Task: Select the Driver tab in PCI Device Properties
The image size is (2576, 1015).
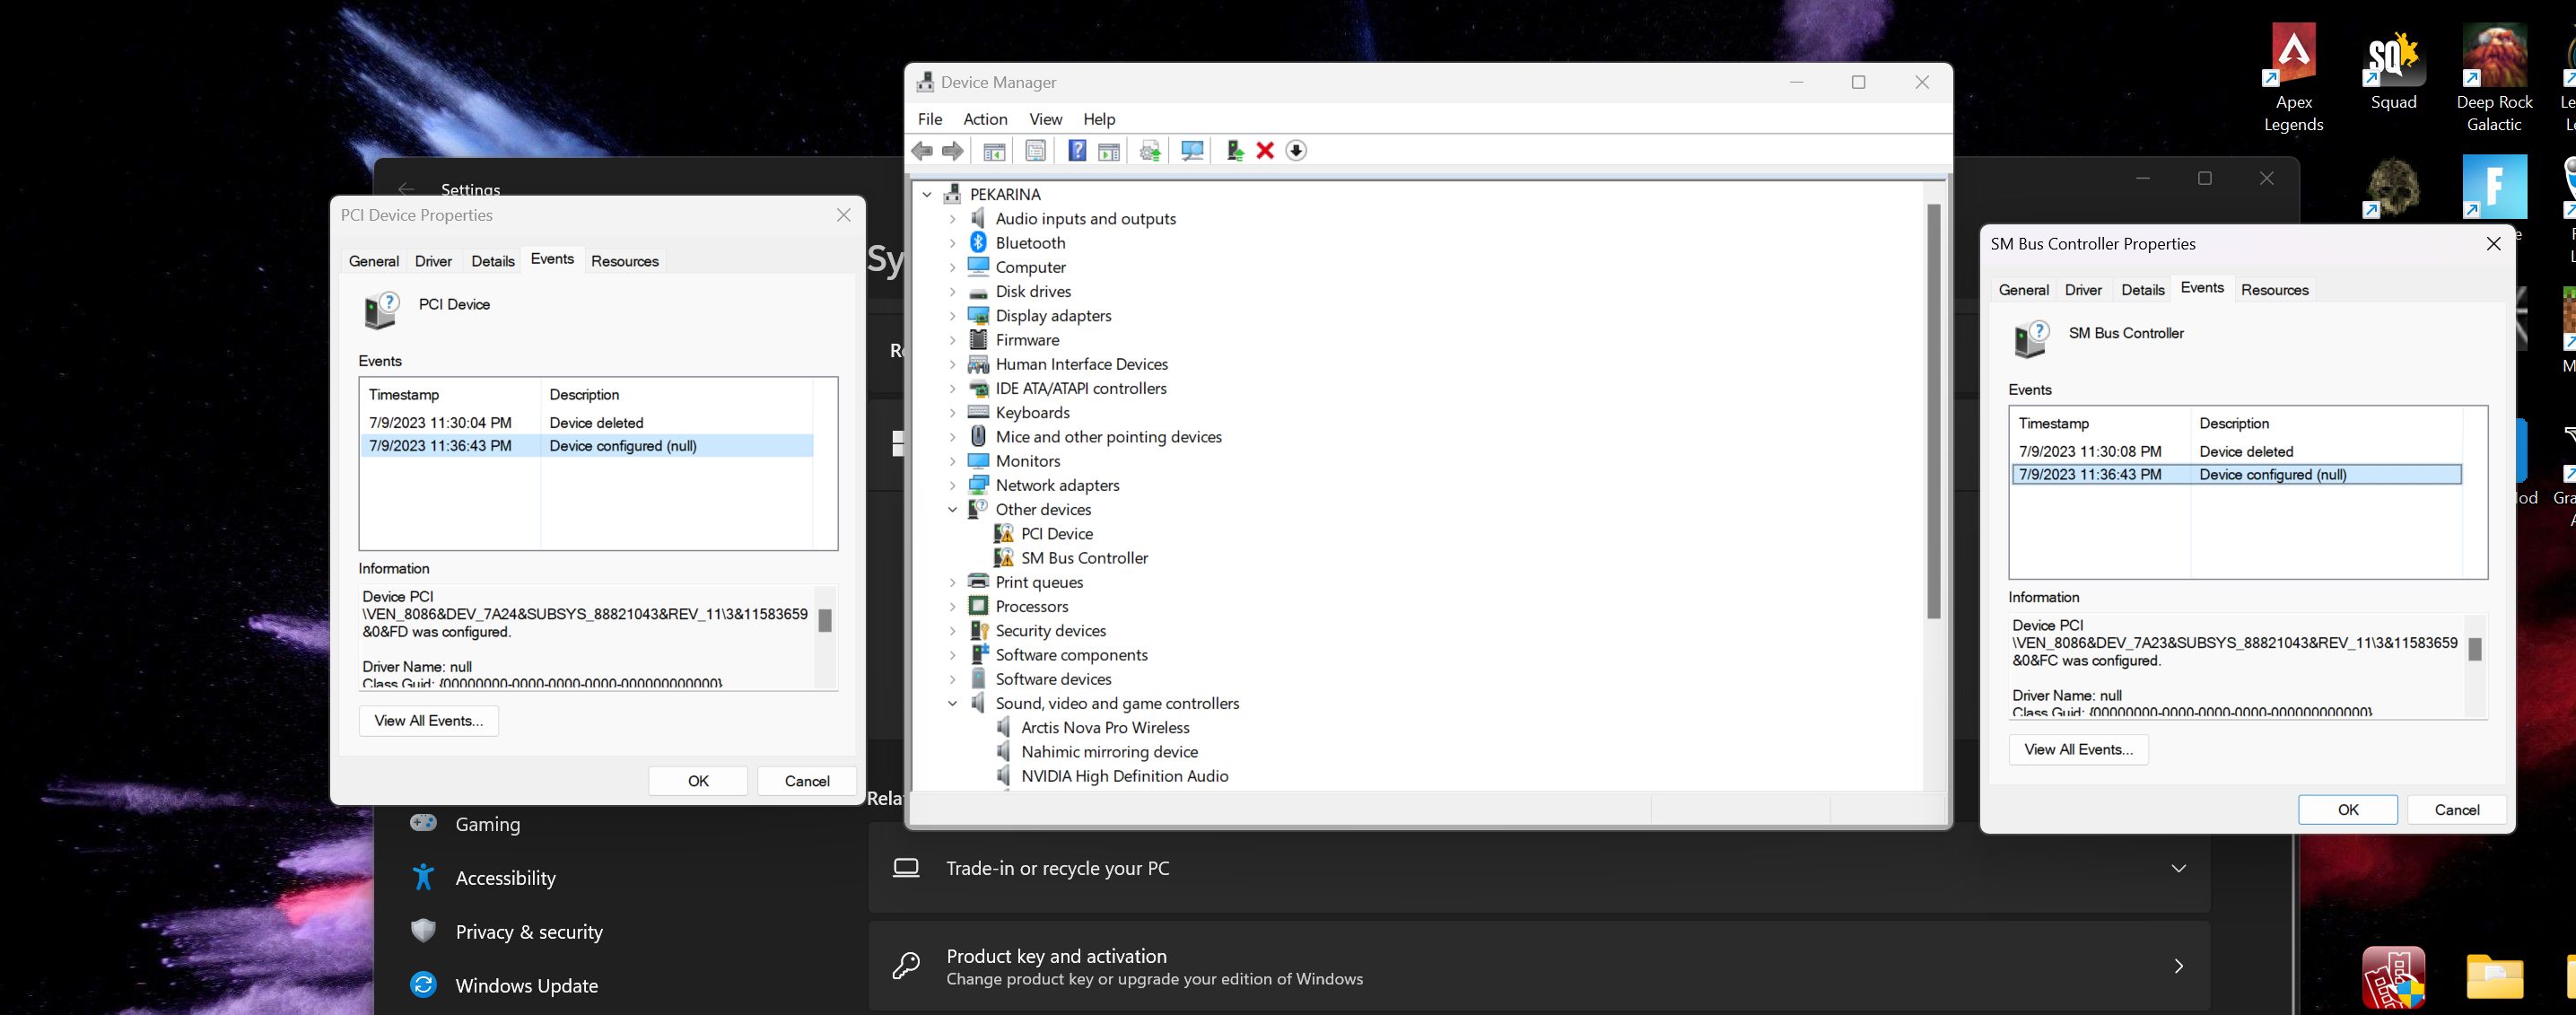Action: [x=433, y=259]
